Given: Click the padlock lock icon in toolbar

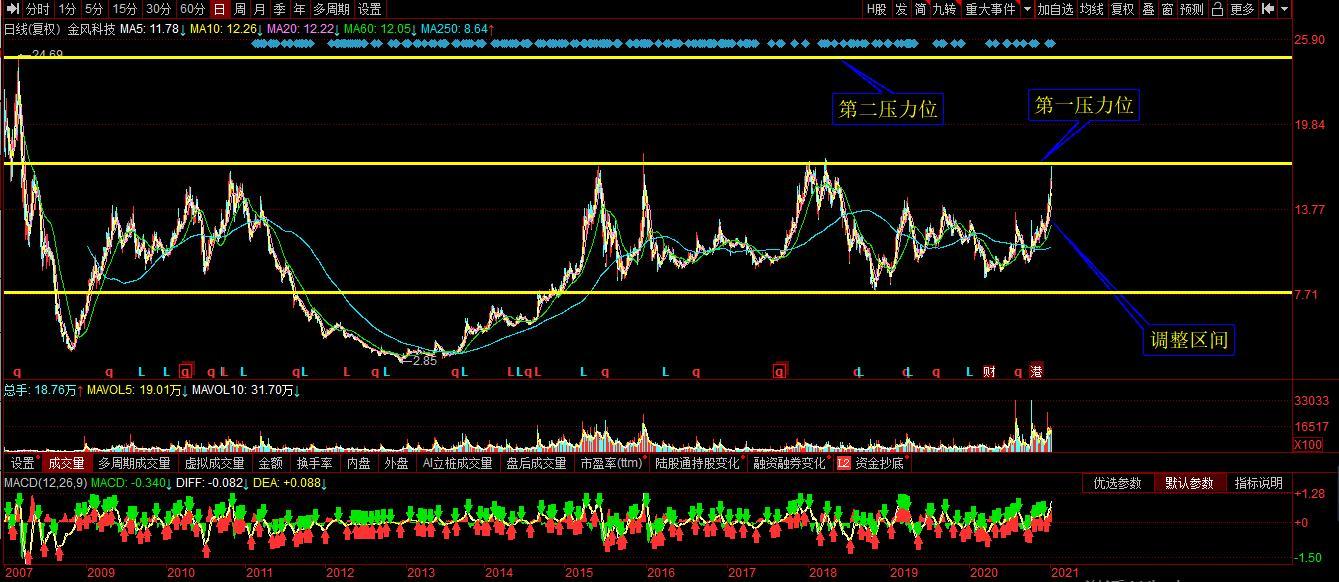Looking at the screenshot, I should (1217, 9).
